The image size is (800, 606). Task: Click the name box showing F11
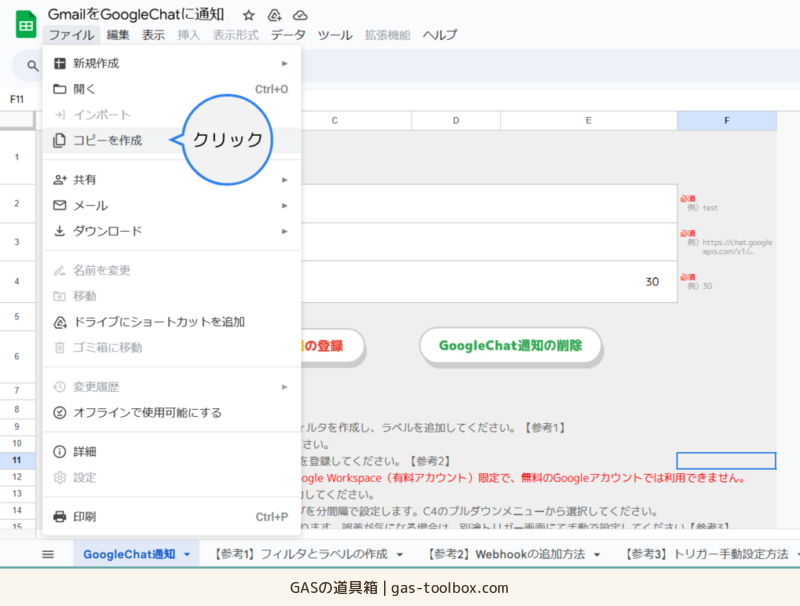tap(17, 99)
